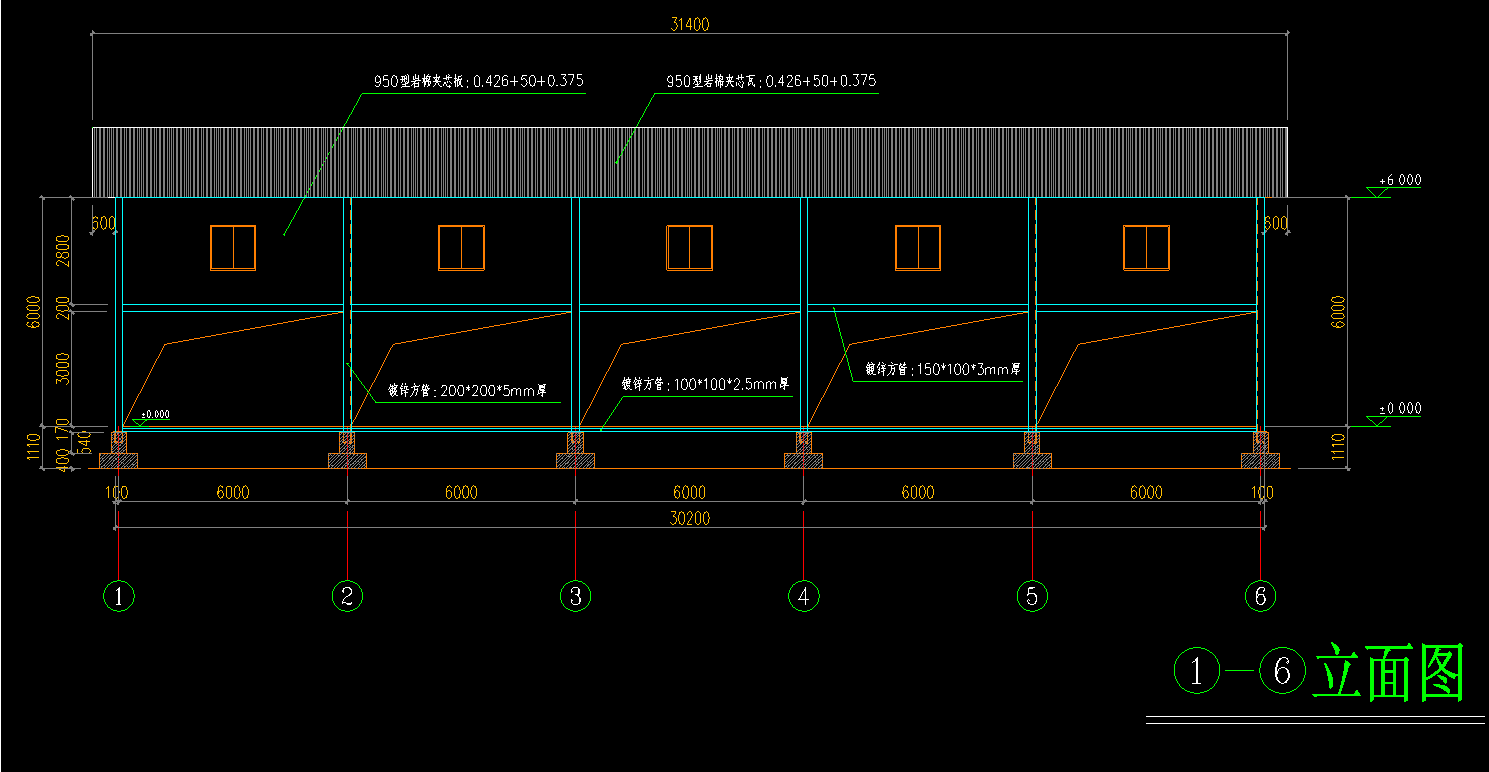Click the window between axes 3 and 4
Screen dimensions: 1489x772
(x=690, y=248)
